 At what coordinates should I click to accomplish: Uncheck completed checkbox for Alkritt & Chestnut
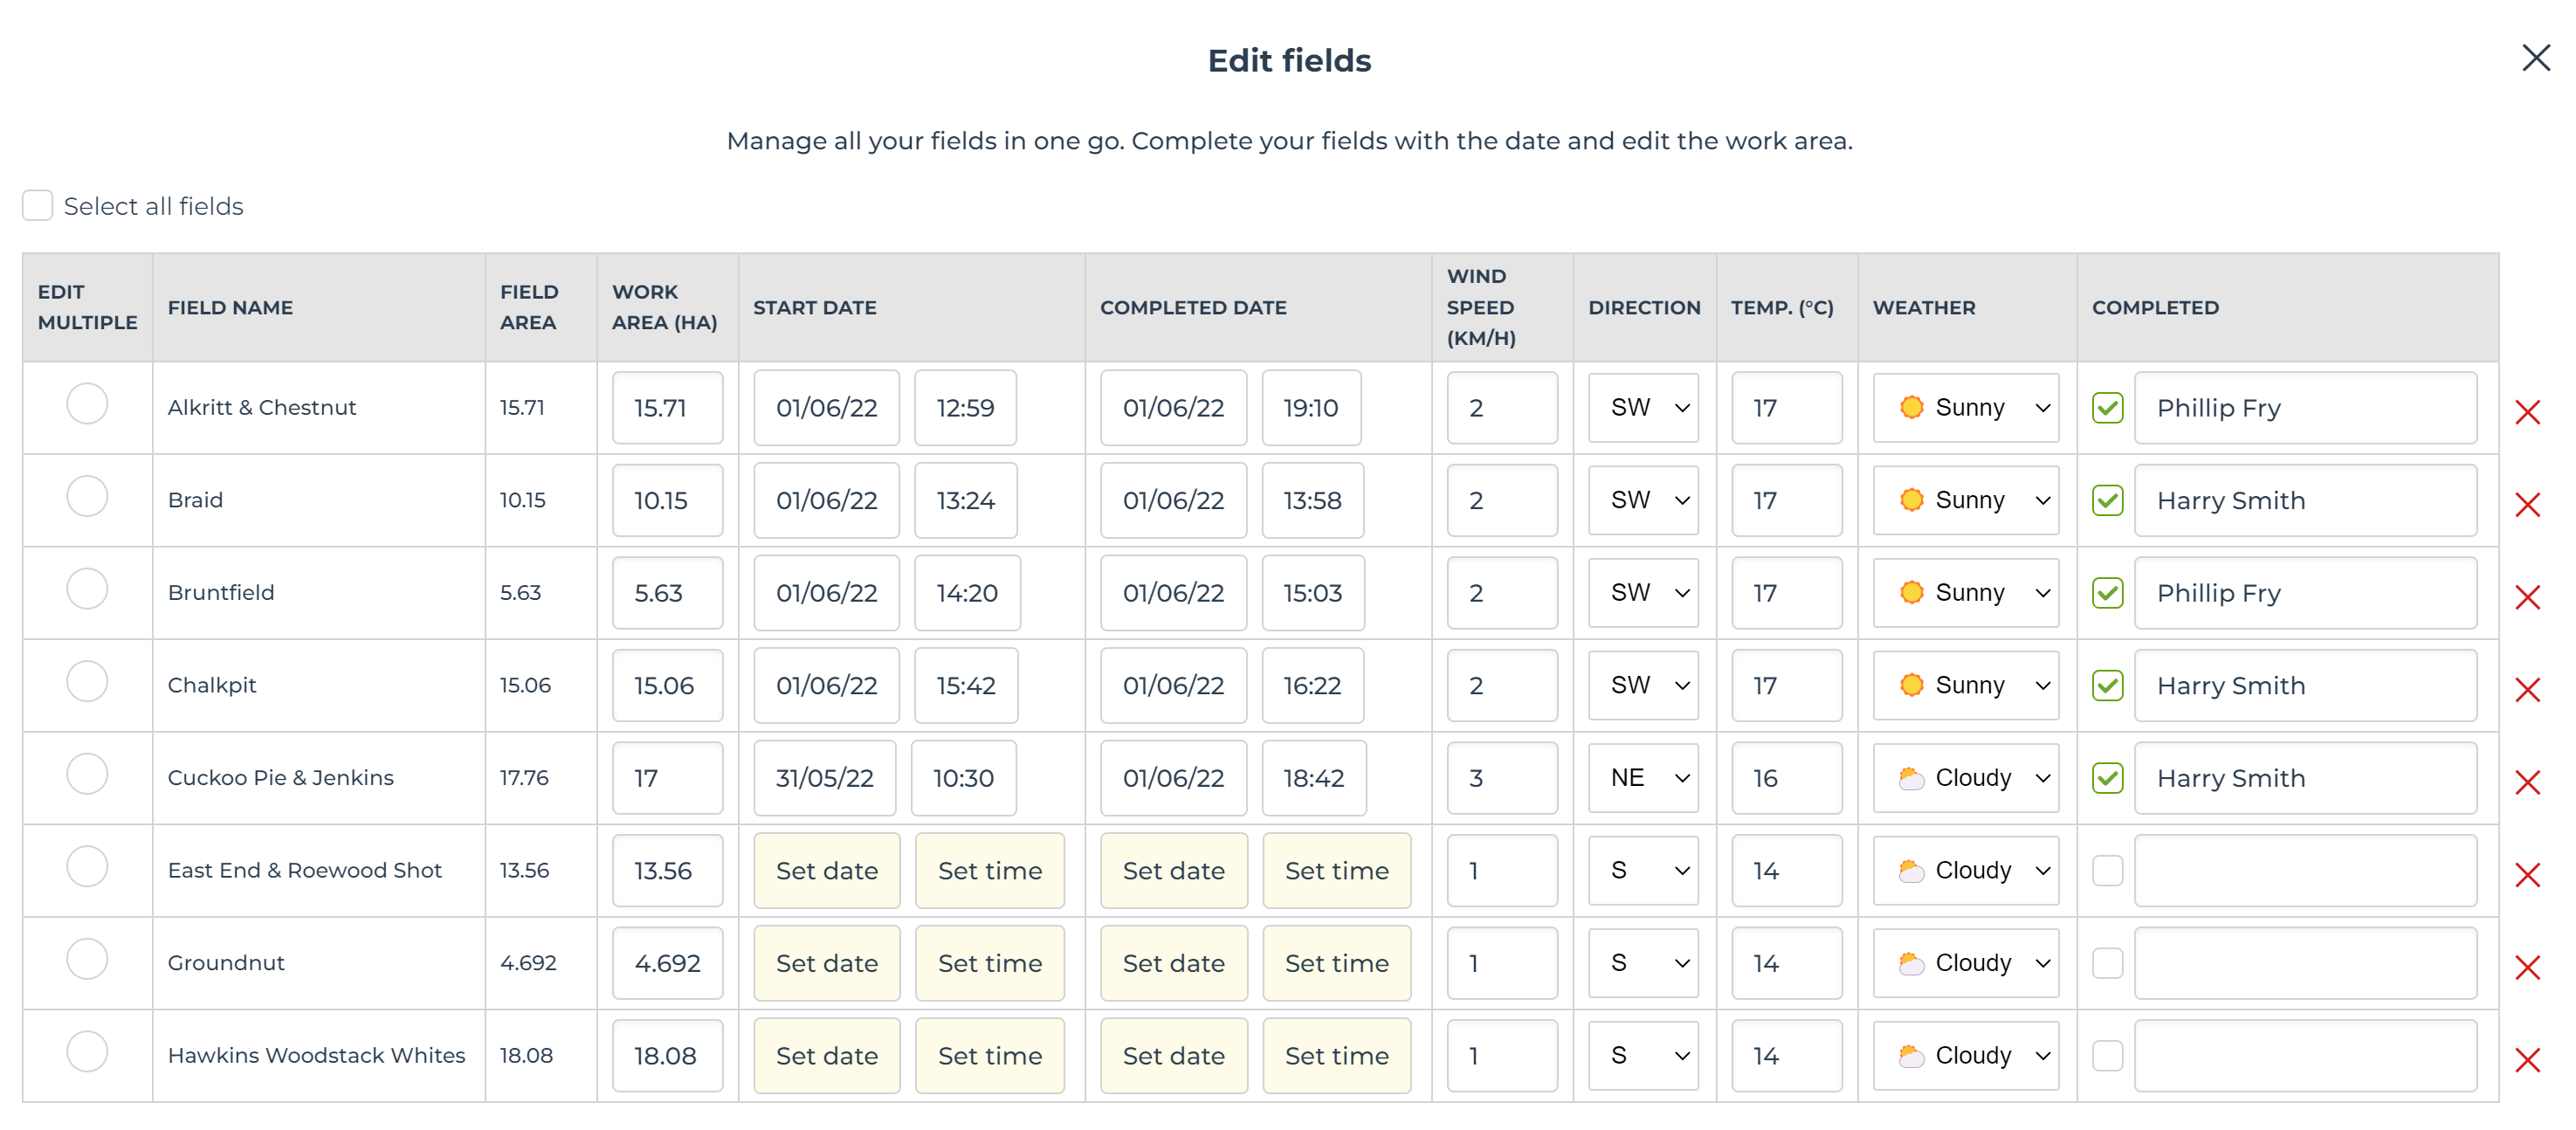2107,408
